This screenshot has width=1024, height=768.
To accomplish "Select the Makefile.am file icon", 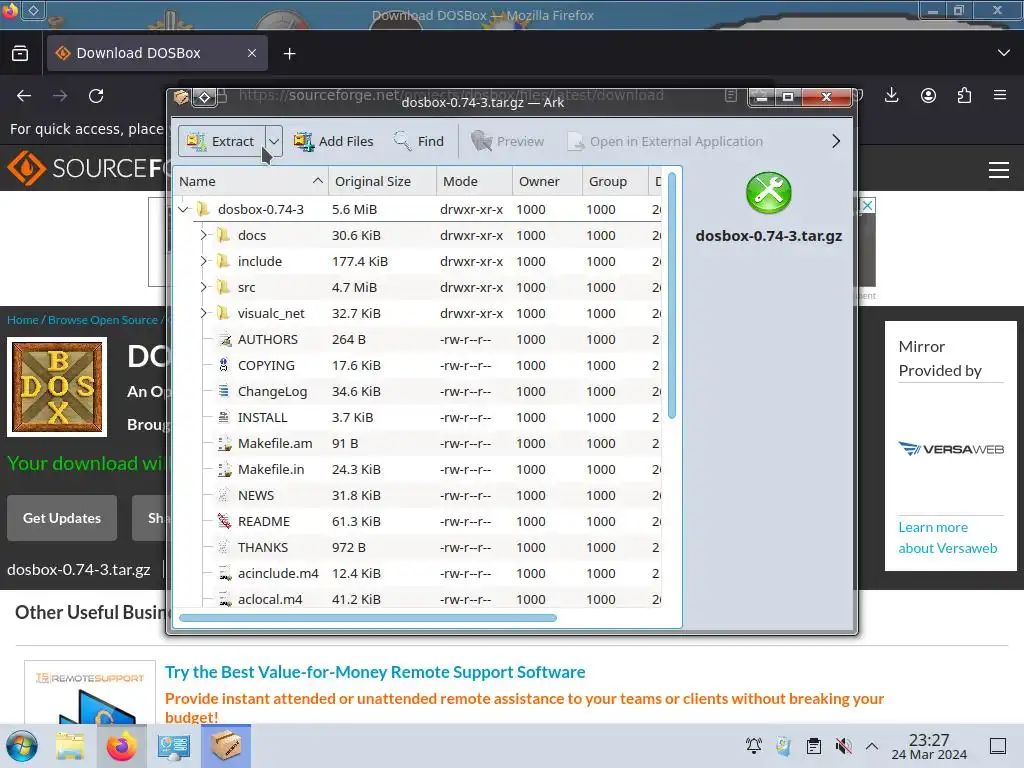I will click(225, 443).
